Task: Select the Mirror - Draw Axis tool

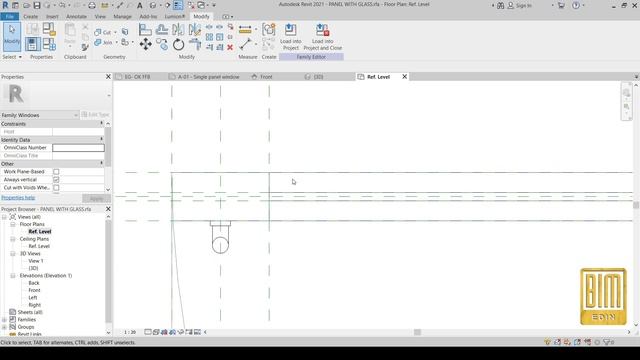Action: tap(195, 29)
